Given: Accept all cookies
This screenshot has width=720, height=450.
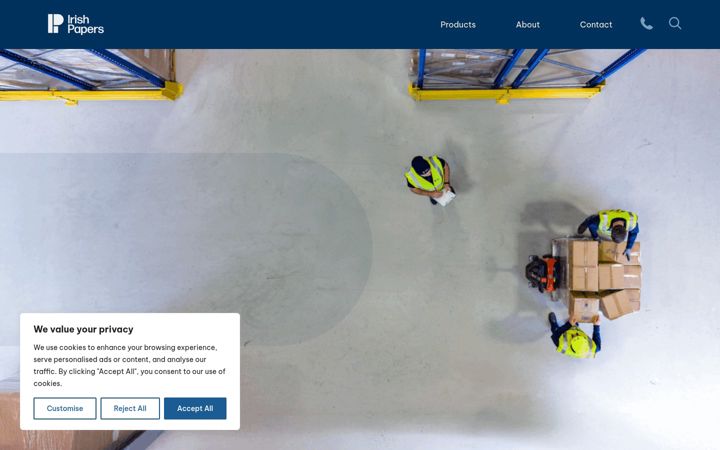Looking at the screenshot, I should tap(195, 408).
